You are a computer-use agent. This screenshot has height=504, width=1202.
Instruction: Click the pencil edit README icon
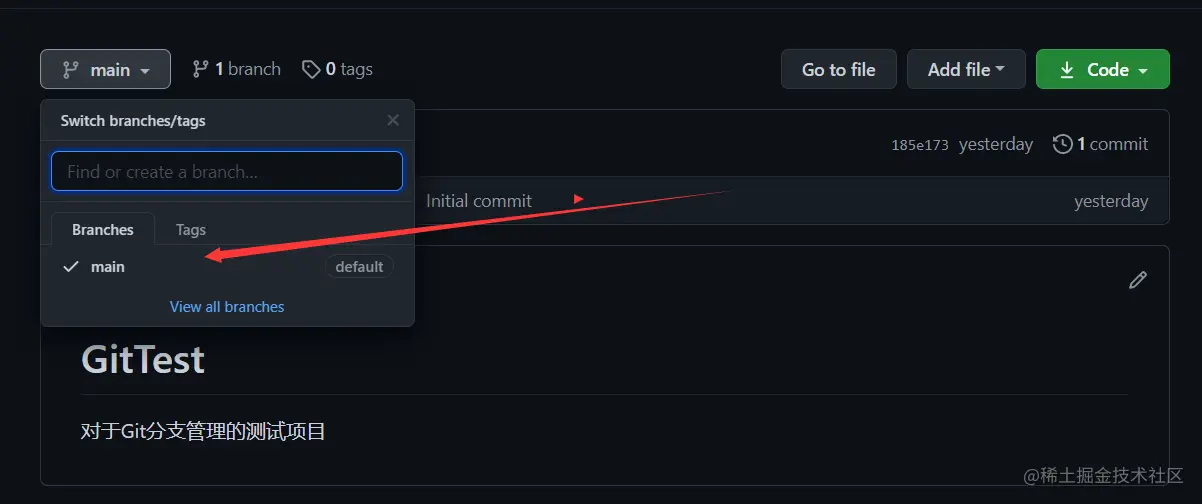pyautogui.click(x=1137, y=280)
